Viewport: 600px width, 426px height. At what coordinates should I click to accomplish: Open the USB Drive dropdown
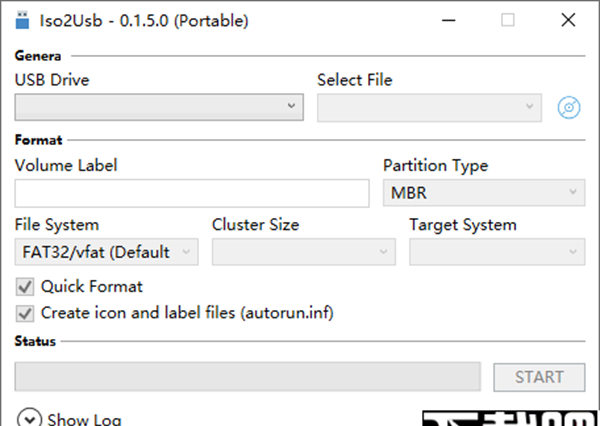(x=159, y=107)
